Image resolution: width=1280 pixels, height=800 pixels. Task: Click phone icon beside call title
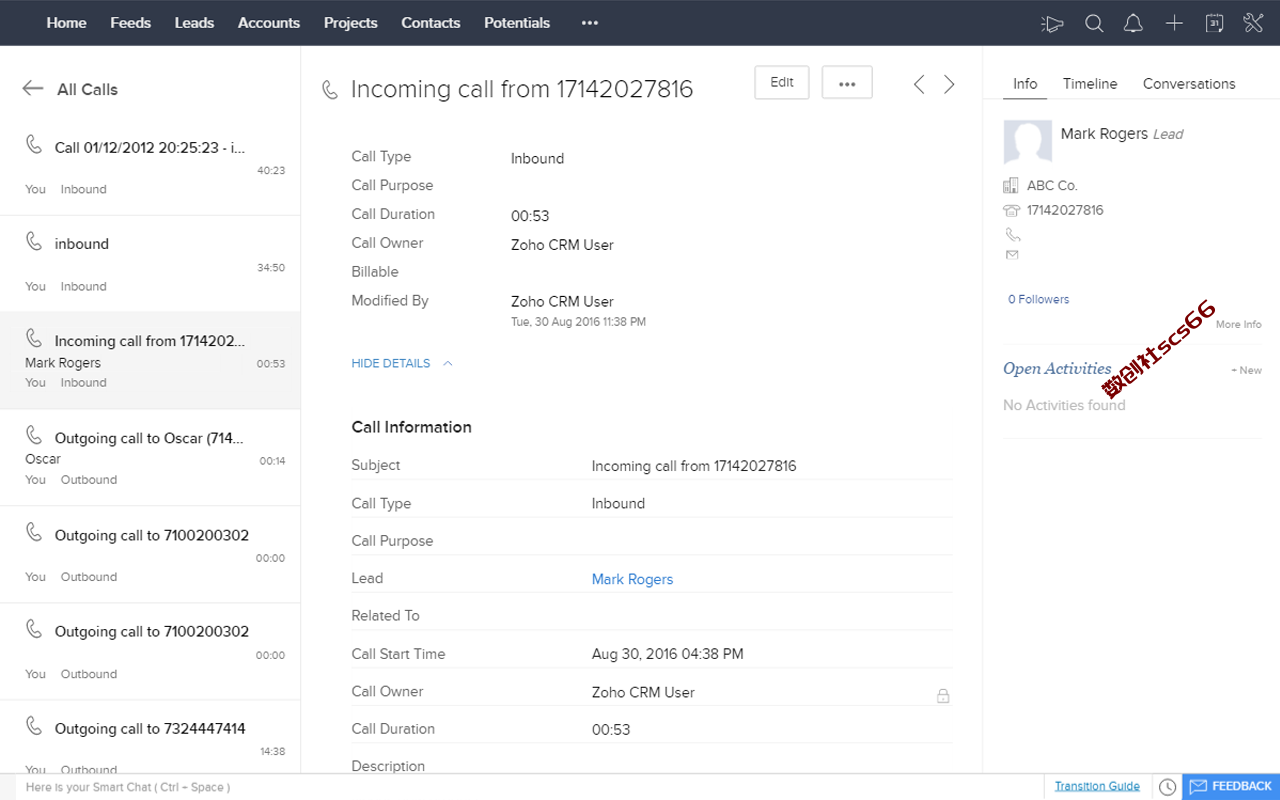point(330,90)
